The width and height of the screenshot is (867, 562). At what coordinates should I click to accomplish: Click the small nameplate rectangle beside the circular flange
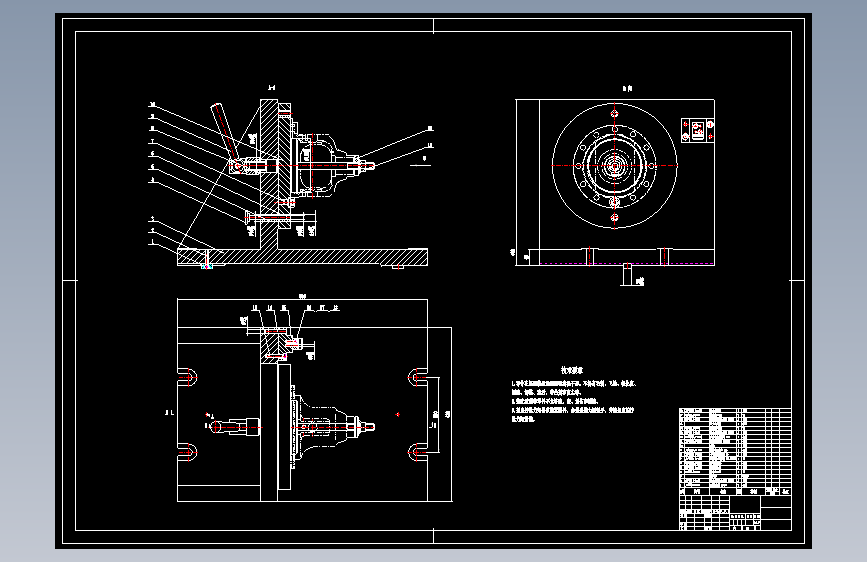pos(697,130)
